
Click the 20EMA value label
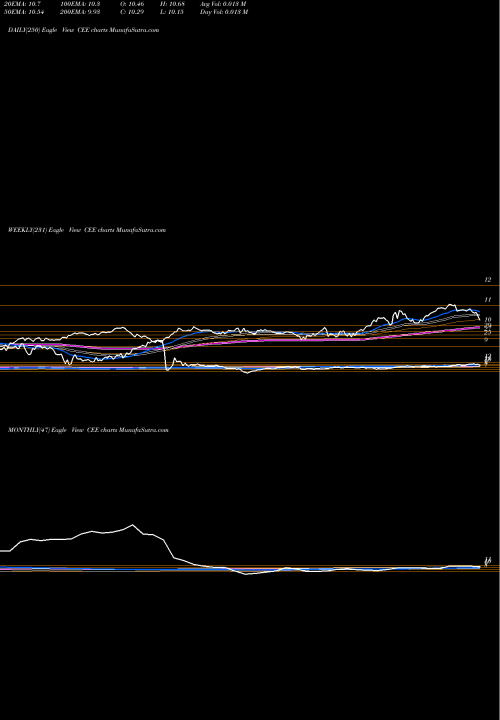pos(23,4)
